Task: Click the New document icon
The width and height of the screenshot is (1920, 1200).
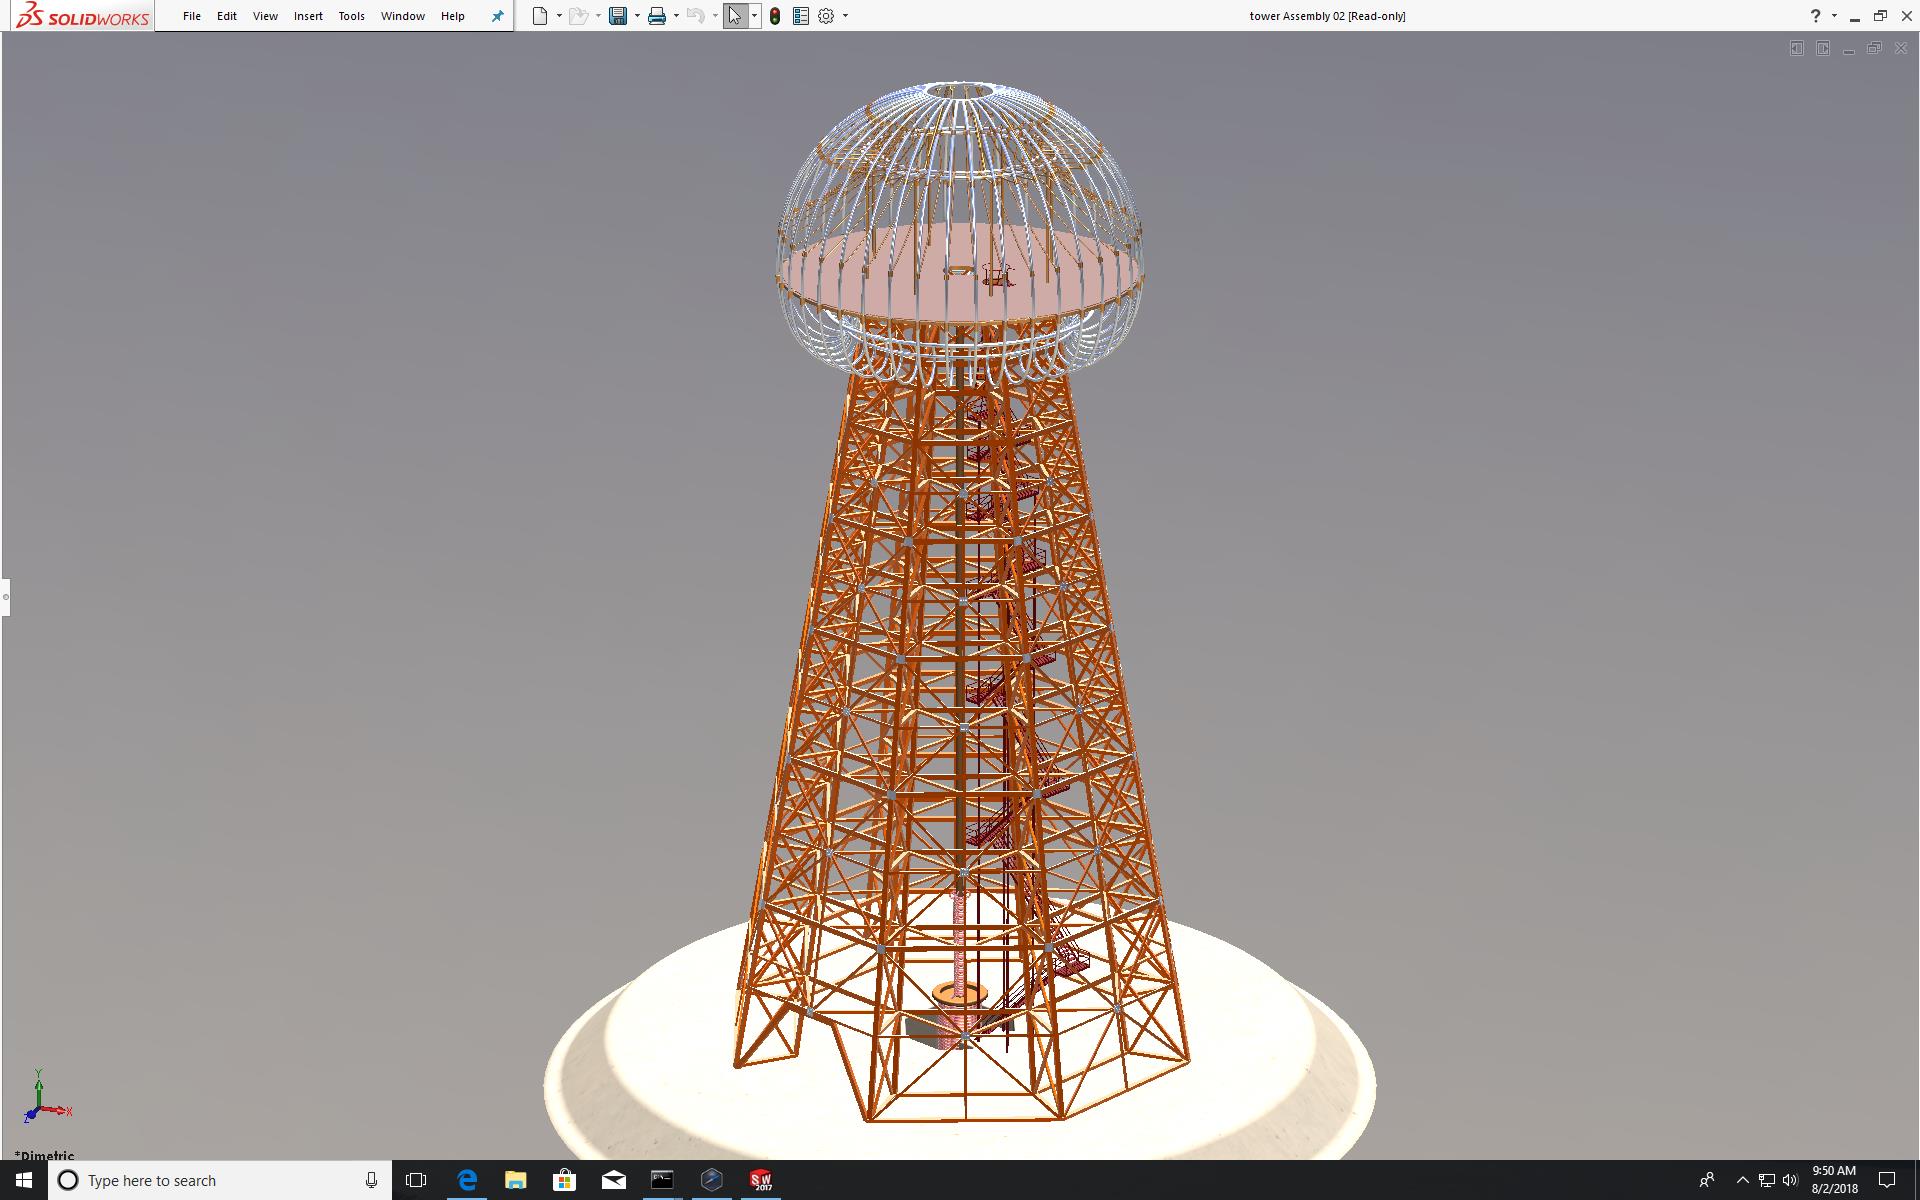Action: (540, 16)
